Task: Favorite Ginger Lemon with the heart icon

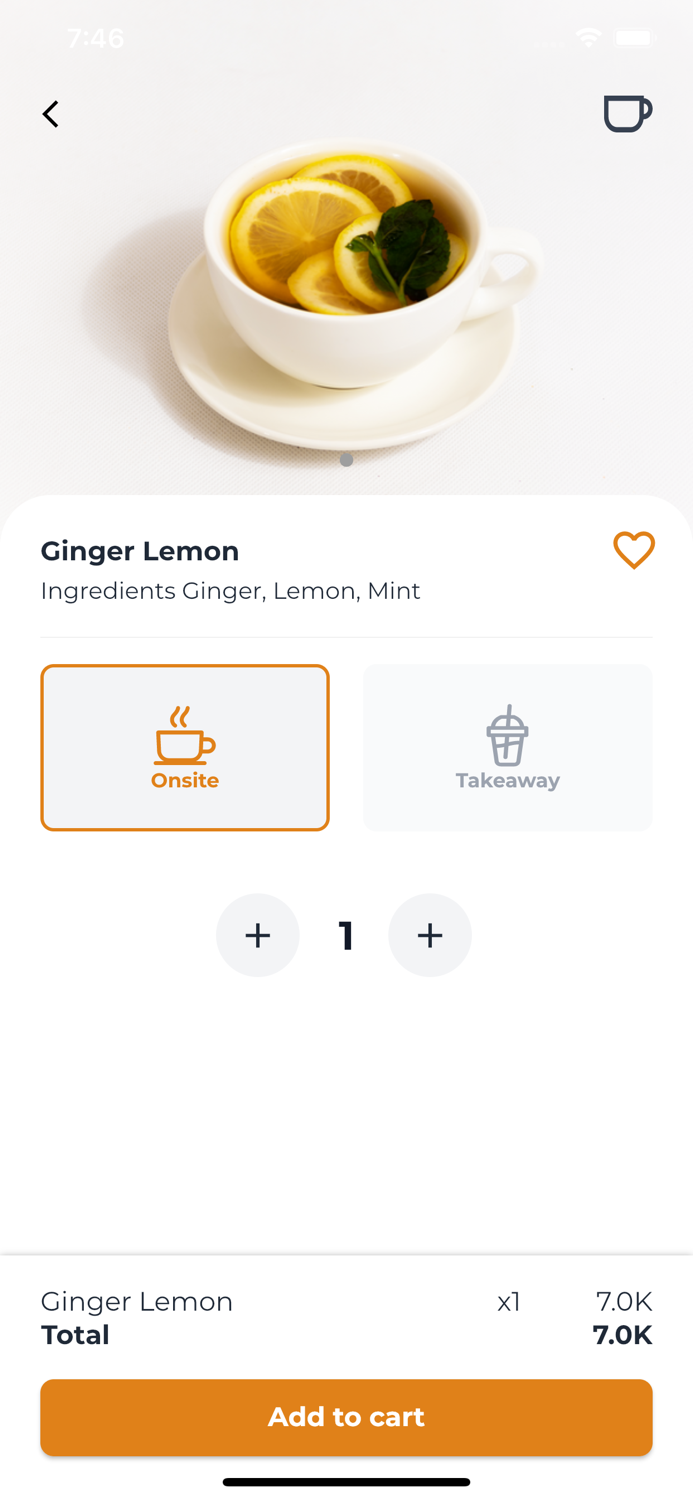Action: point(633,550)
